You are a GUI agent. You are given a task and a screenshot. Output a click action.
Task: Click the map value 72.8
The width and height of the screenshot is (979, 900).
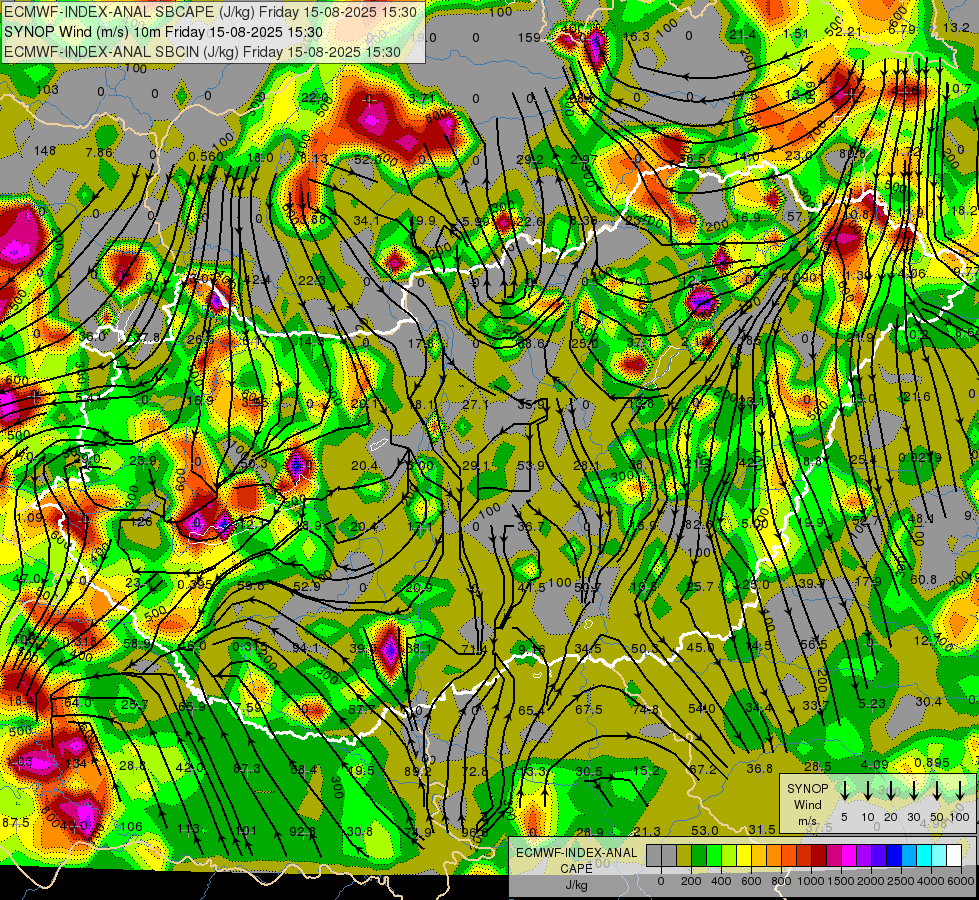(475, 771)
